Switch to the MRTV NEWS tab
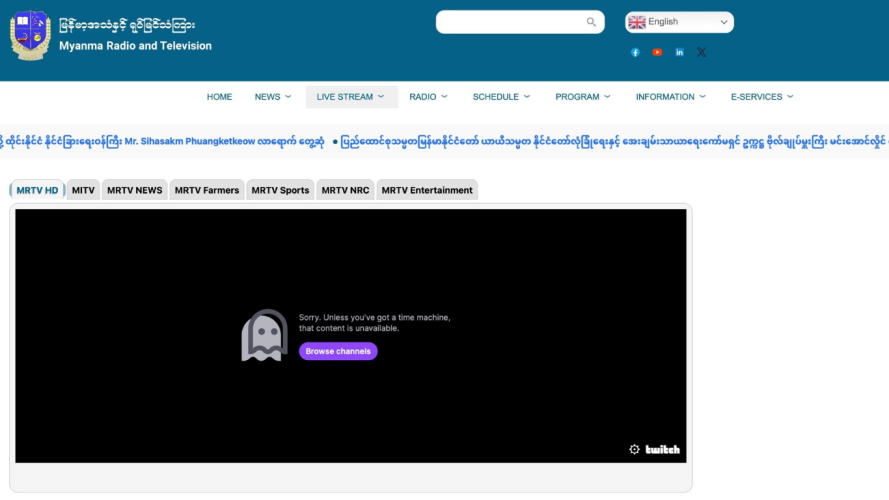Image resolution: width=889 pixels, height=500 pixels. point(134,190)
